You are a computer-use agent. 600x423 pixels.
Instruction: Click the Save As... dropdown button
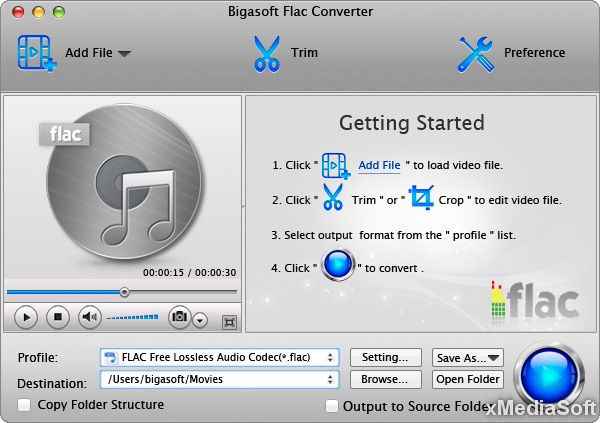click(468, 358)
